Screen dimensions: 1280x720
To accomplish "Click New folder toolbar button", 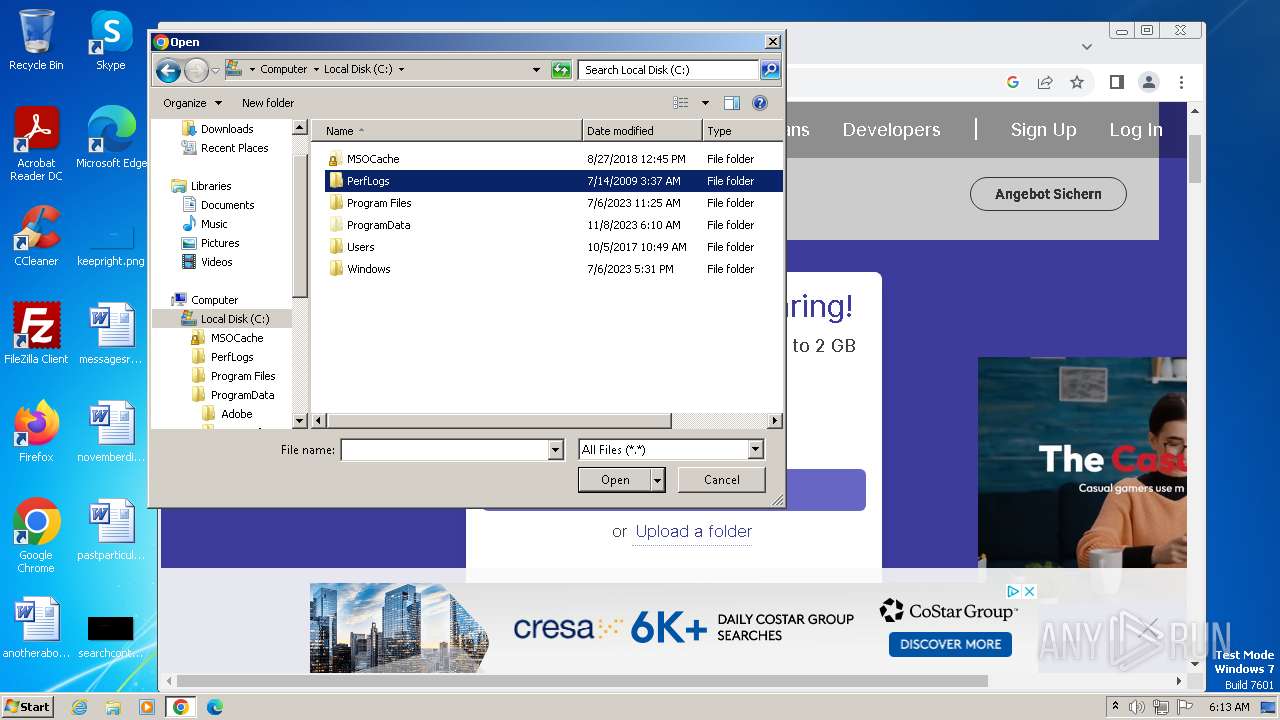I will 268,103.
